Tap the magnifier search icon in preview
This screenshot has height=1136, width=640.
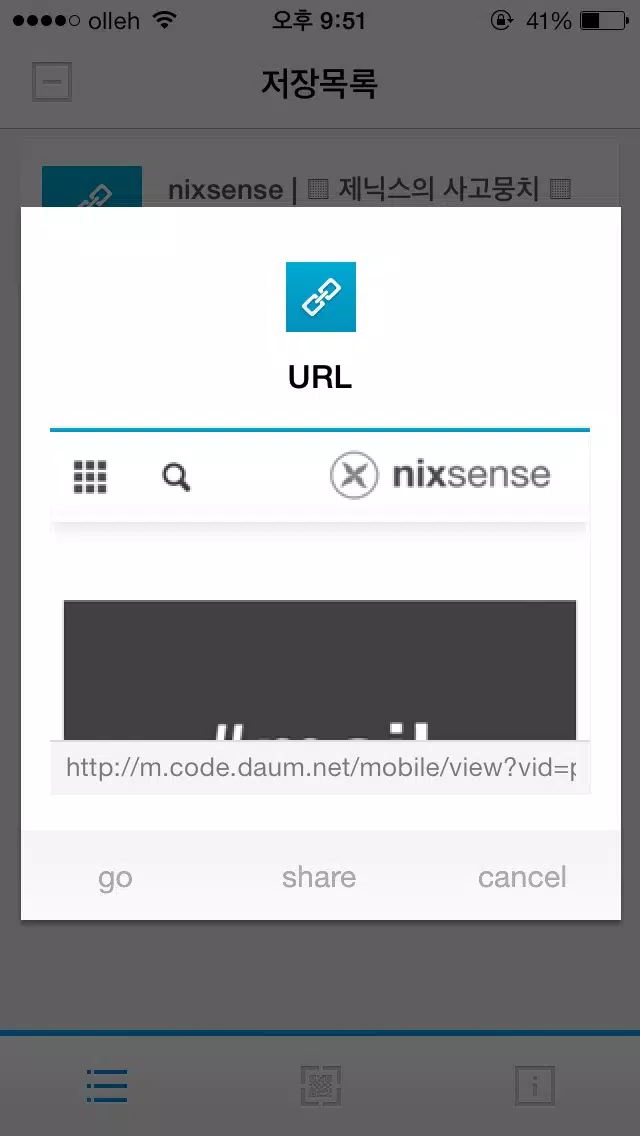[x=176, y=478]
